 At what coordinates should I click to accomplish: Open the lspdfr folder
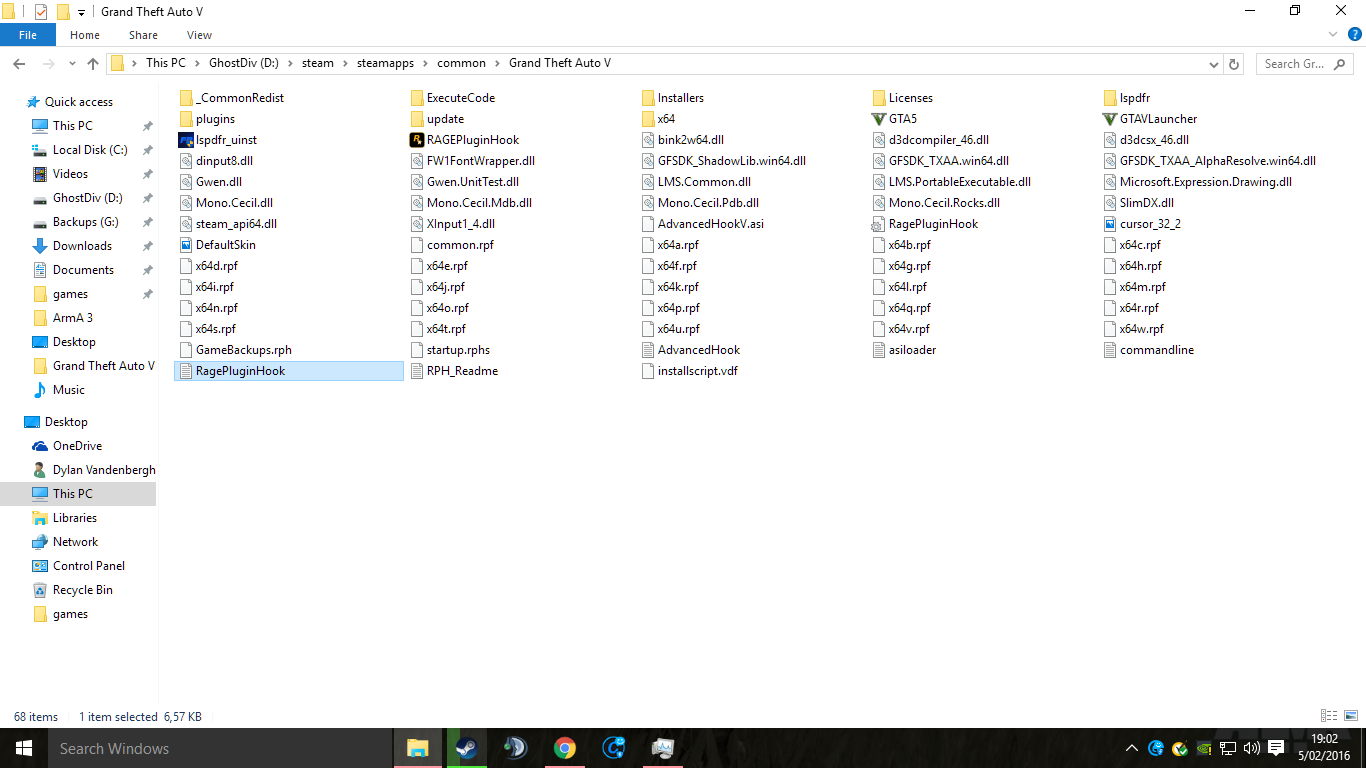[x=1127, y=98]
